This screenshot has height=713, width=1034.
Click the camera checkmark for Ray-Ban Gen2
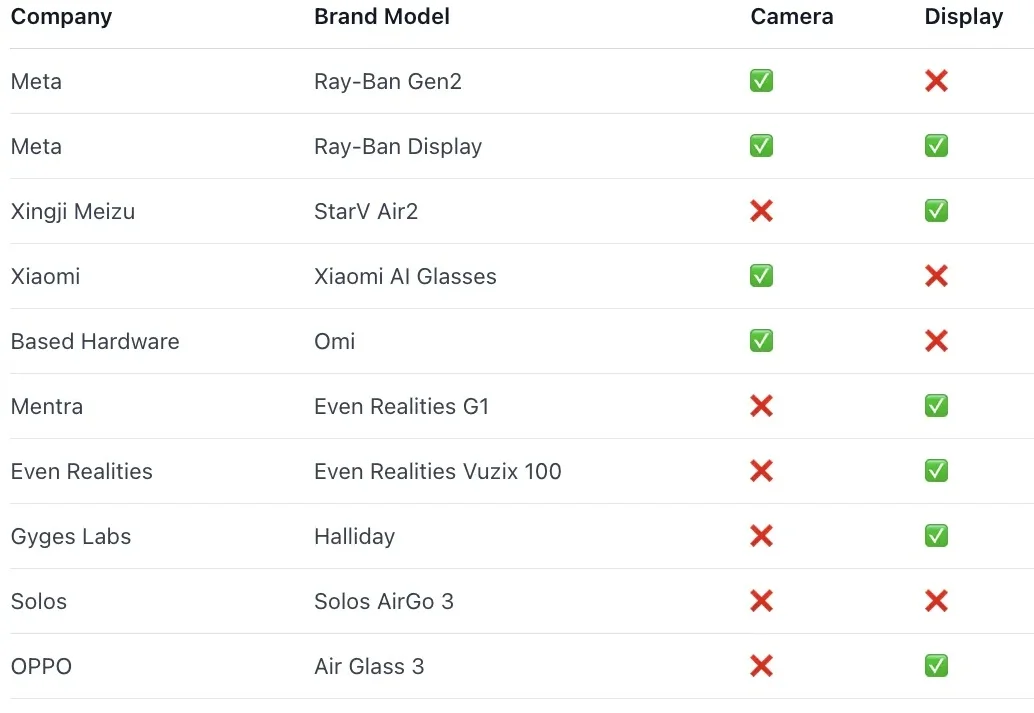tap(761, 81)
